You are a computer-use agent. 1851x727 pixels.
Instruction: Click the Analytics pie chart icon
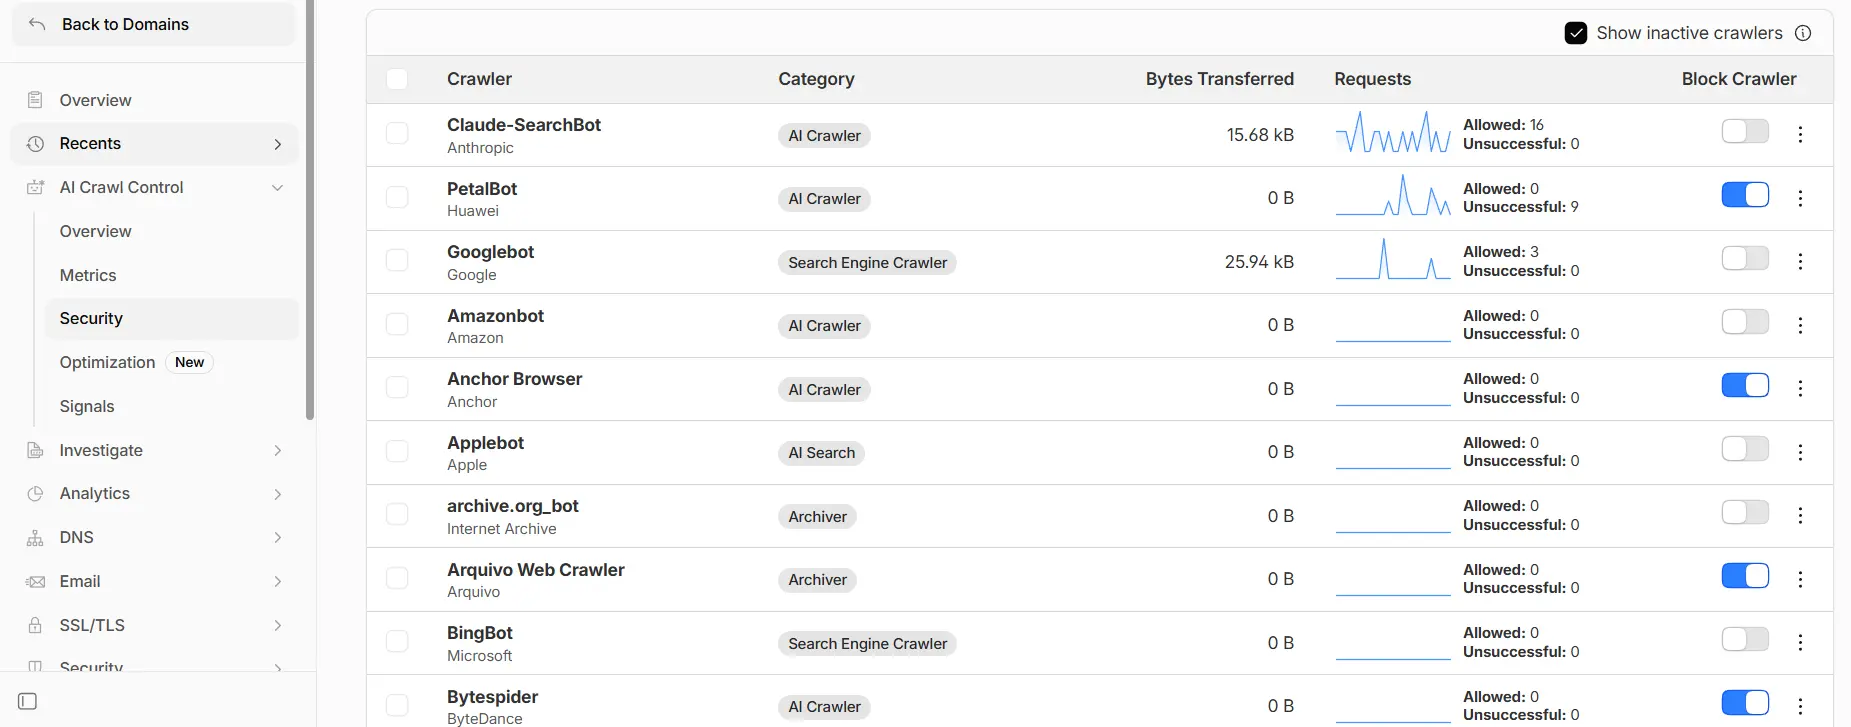35,494
